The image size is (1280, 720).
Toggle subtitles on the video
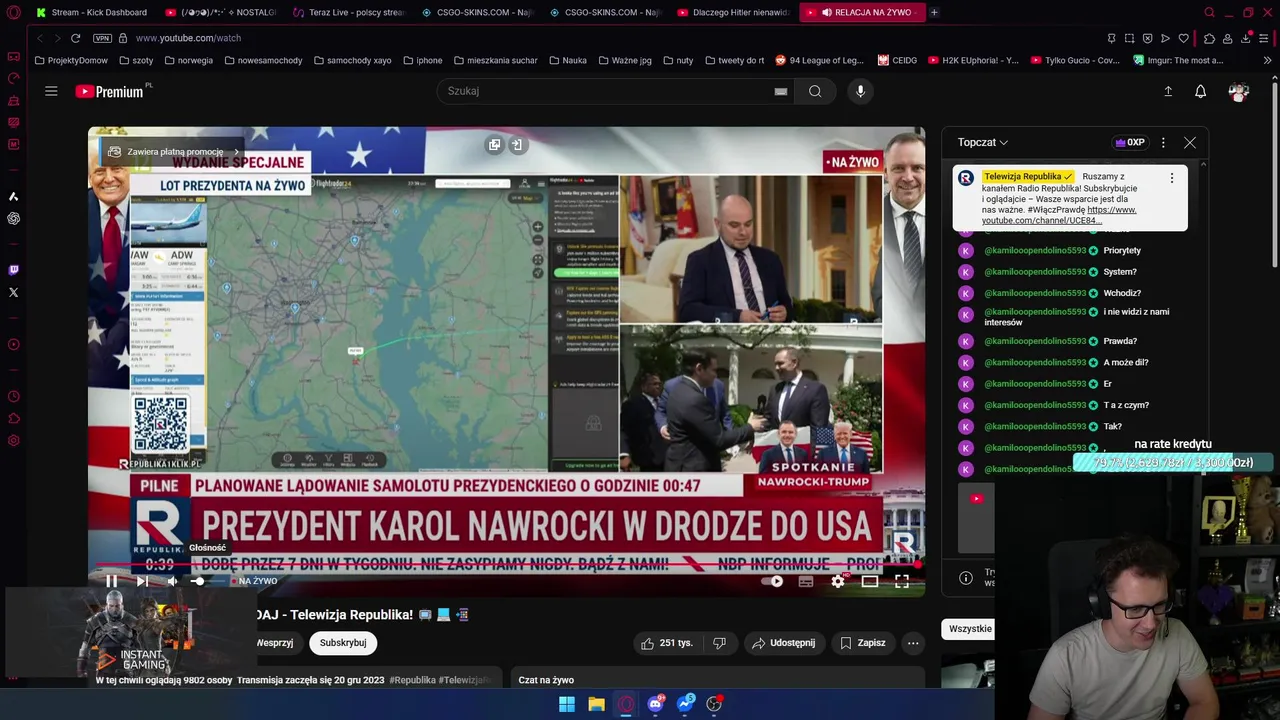(x=806, y=581)
